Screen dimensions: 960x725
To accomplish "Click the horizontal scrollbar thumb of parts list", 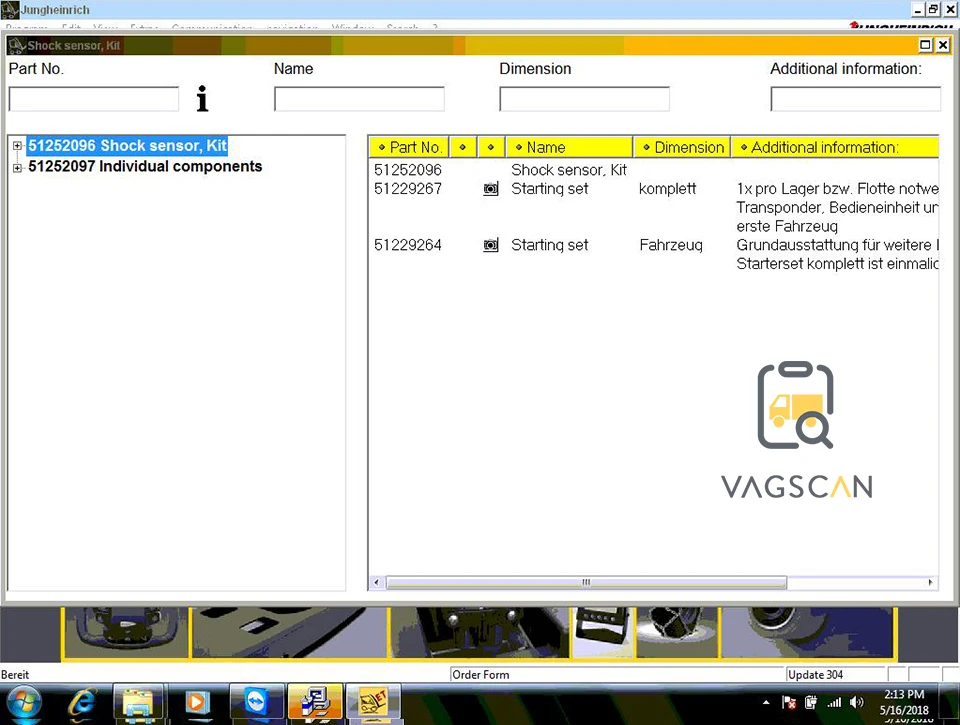I will (586, 582).
